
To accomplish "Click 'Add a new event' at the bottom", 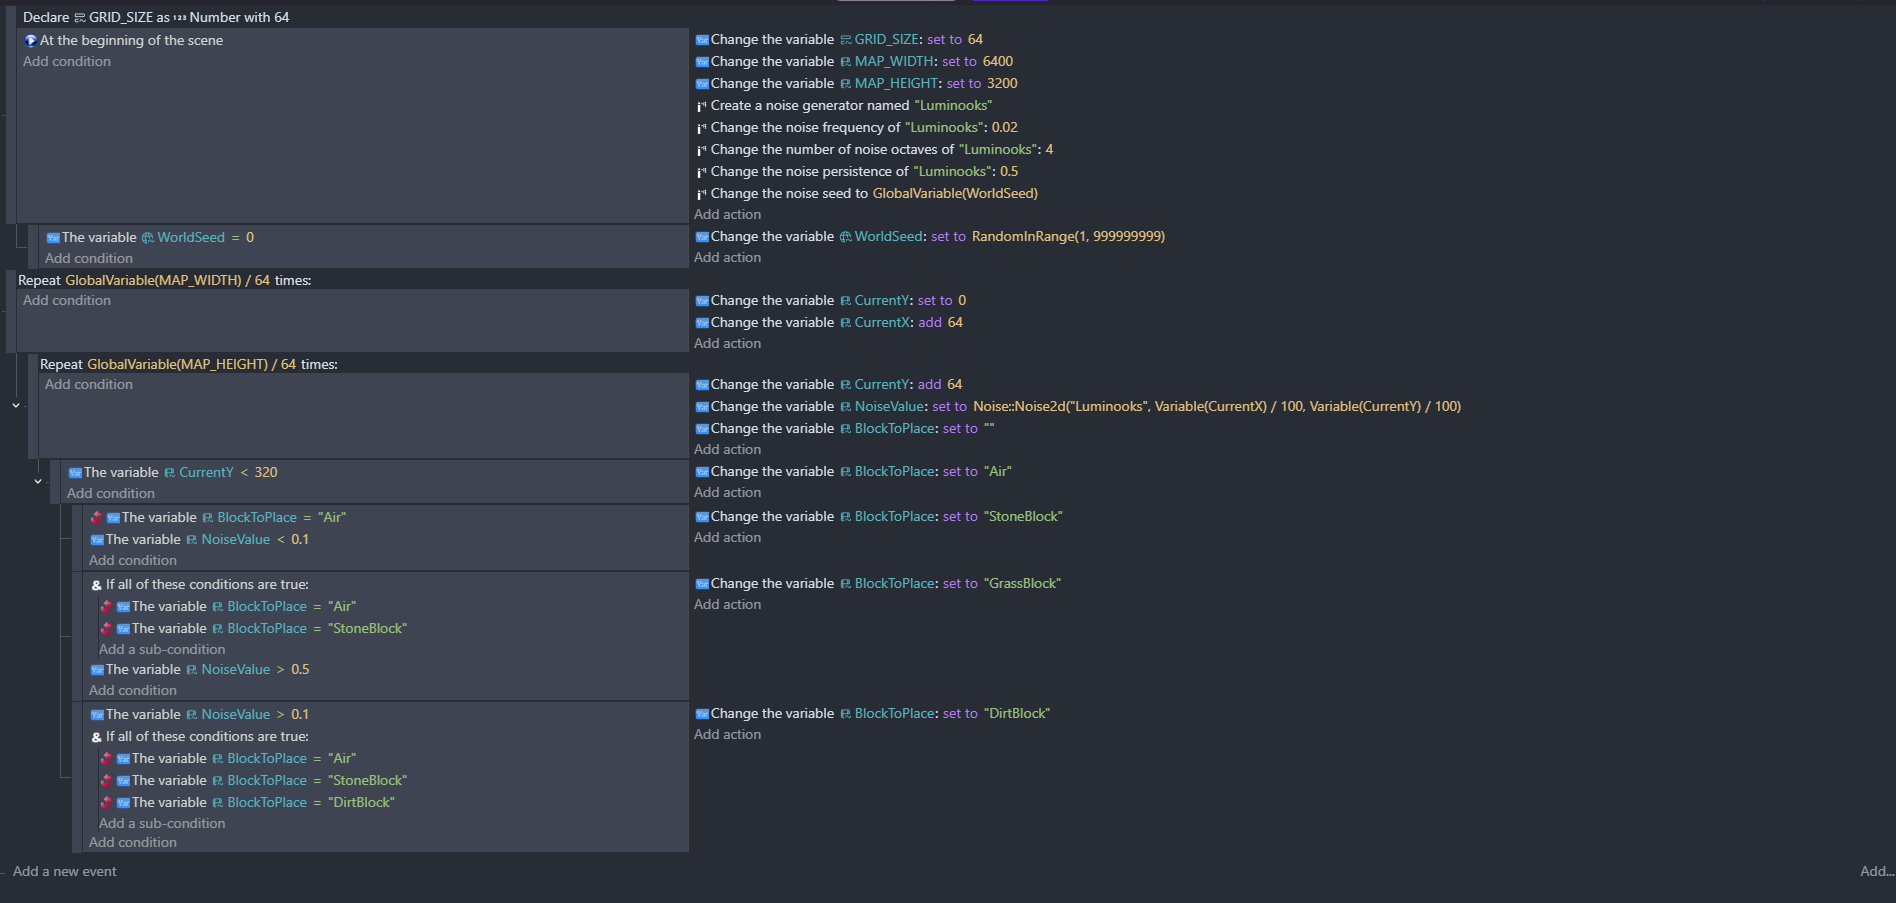I will (x=65, y=872).
